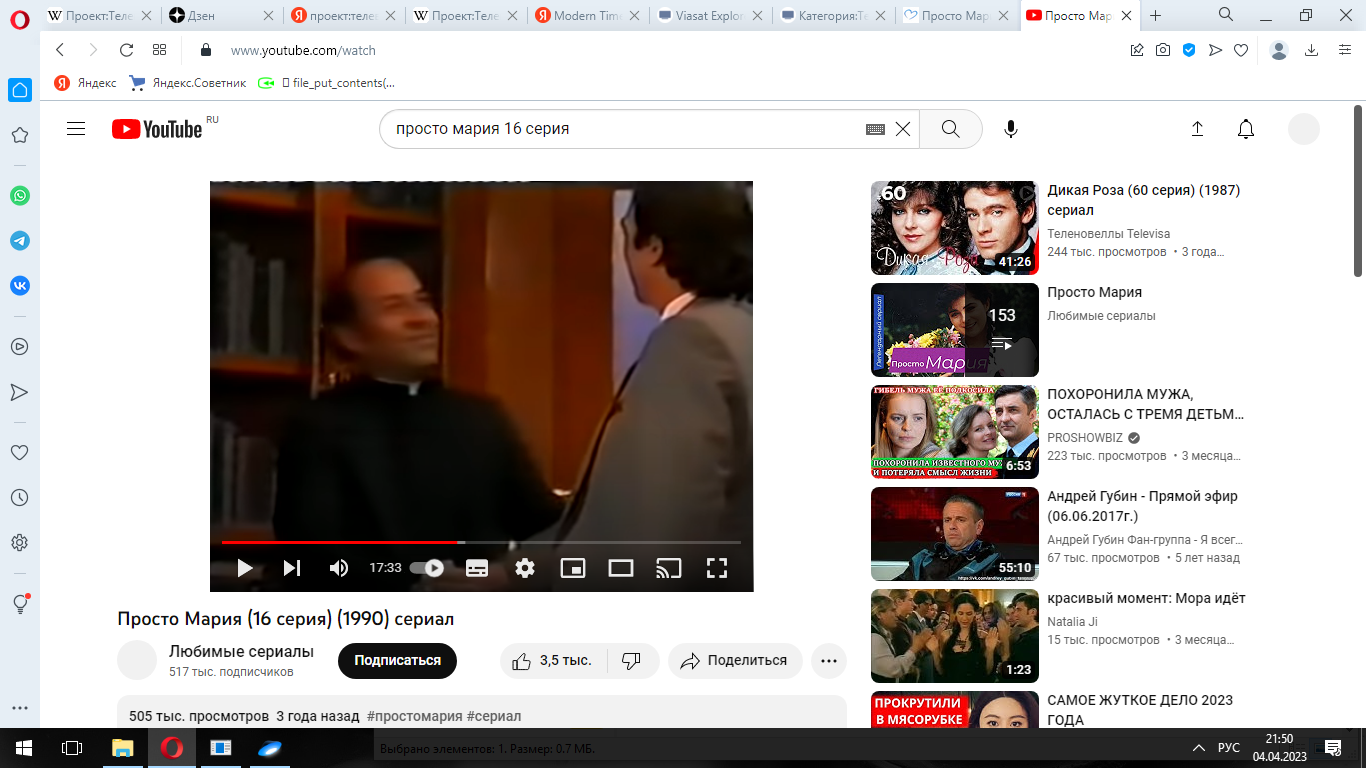
Task: Open the Яндекс.Советник bookmark
Action: click(x=187, y=83)
